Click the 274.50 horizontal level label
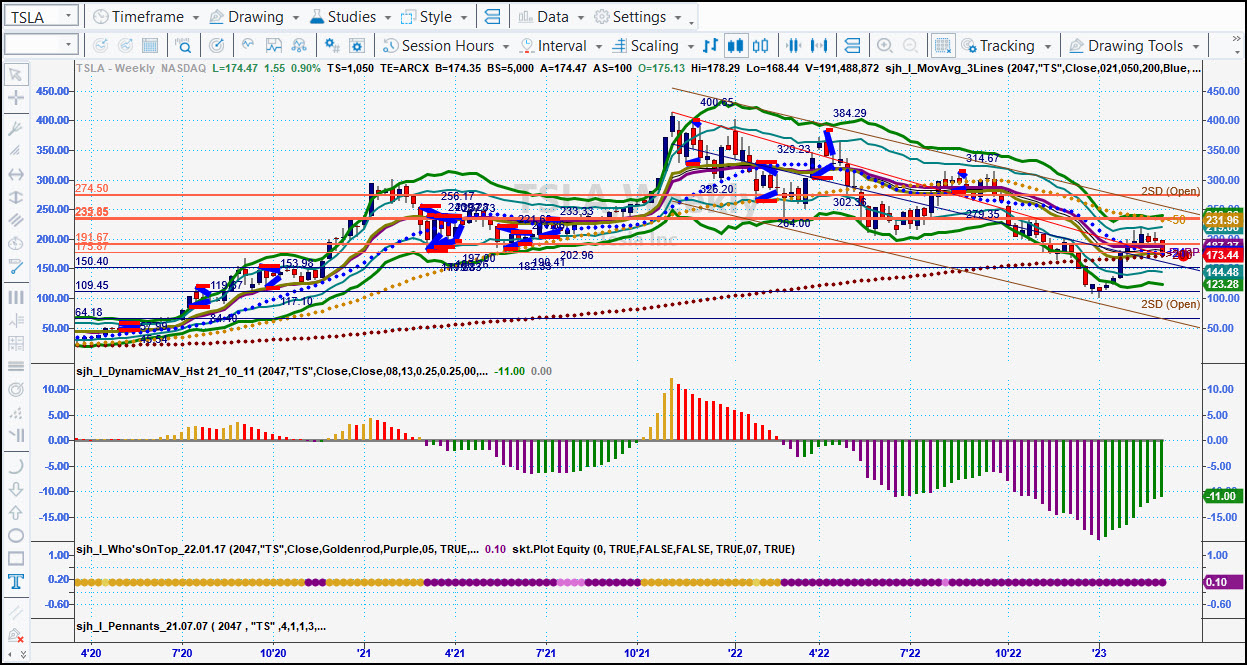1247x665 pixels. tap(91, 188)
